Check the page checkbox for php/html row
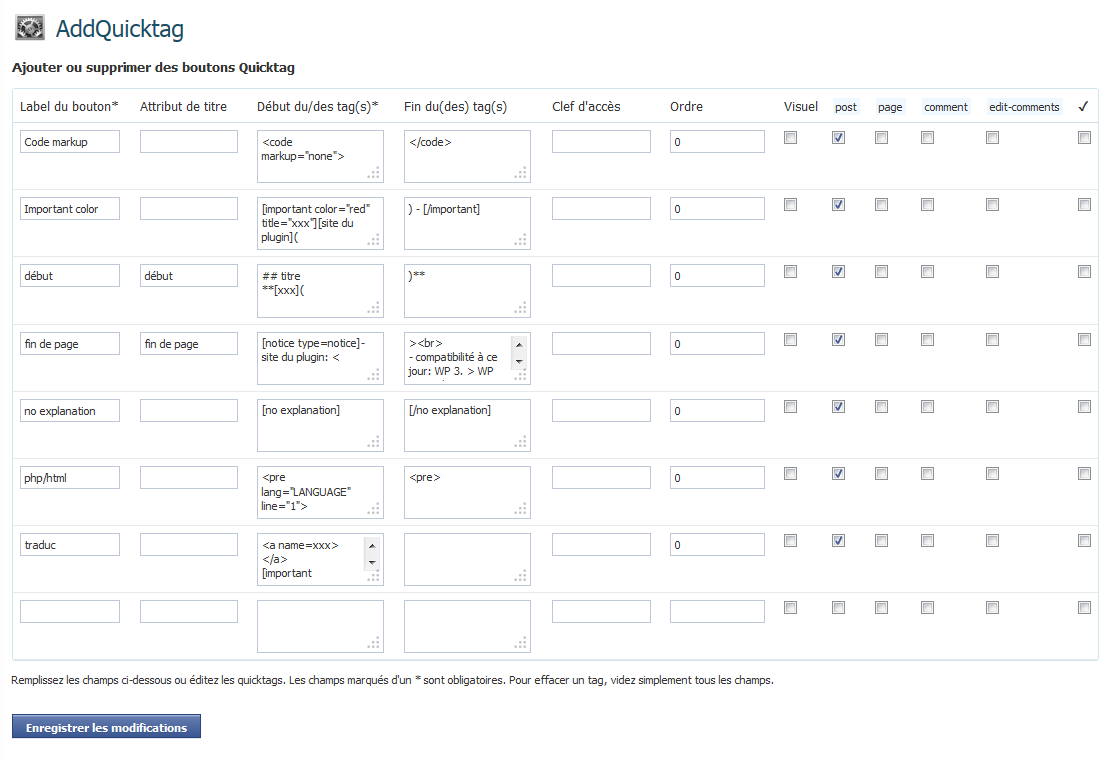The width and height of the screenshot is (1100, 760). (x=882, y=474)
